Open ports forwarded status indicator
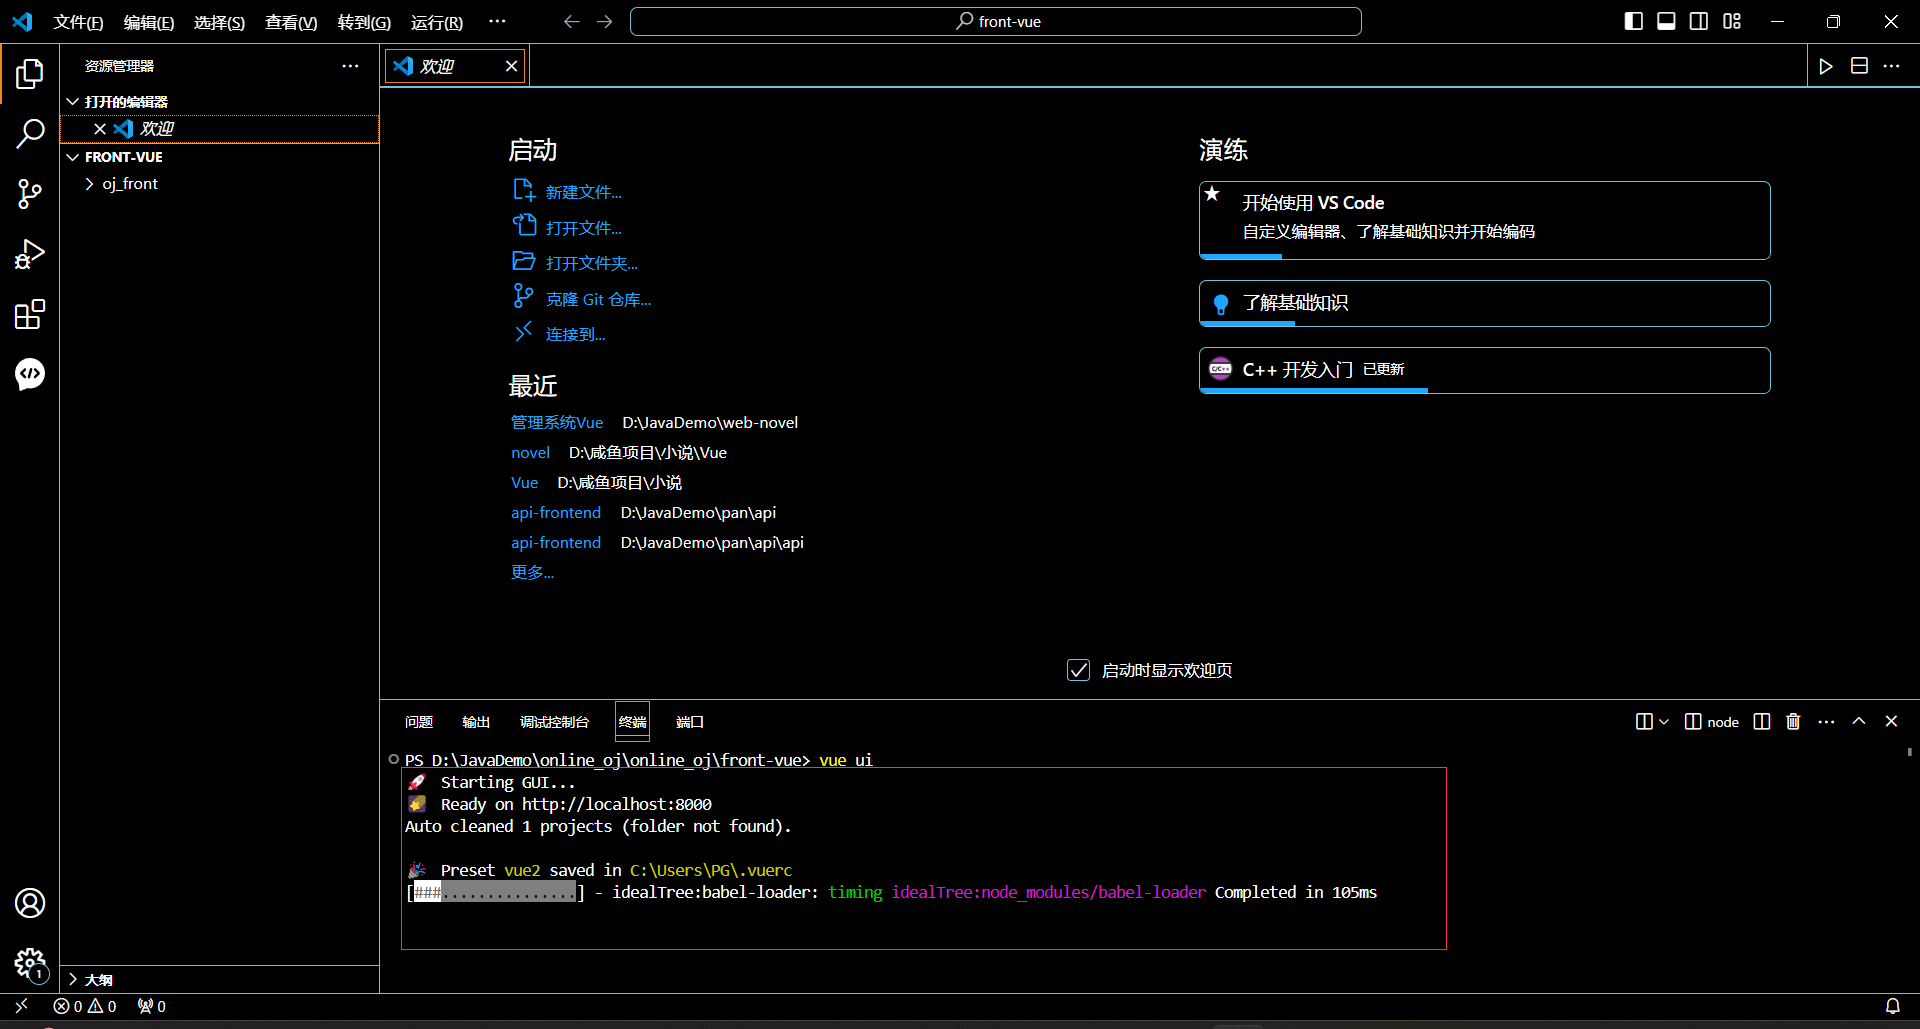Screen dimensions: 1920x1029 152,1006
